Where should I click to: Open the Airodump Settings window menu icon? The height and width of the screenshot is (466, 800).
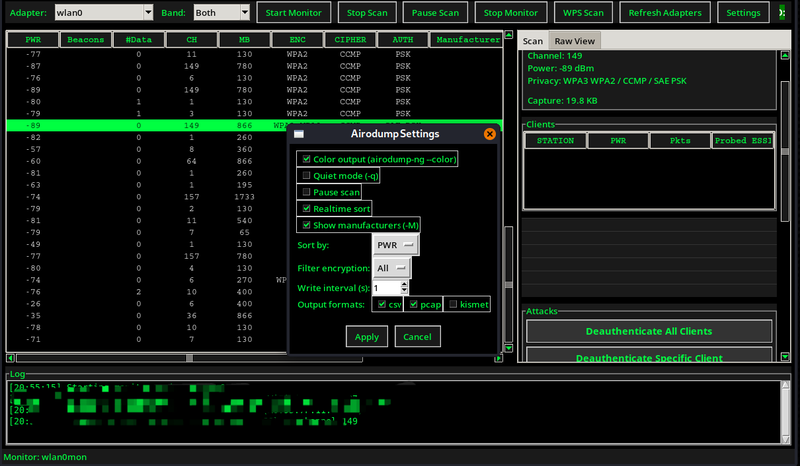click(x=299, y=134)
